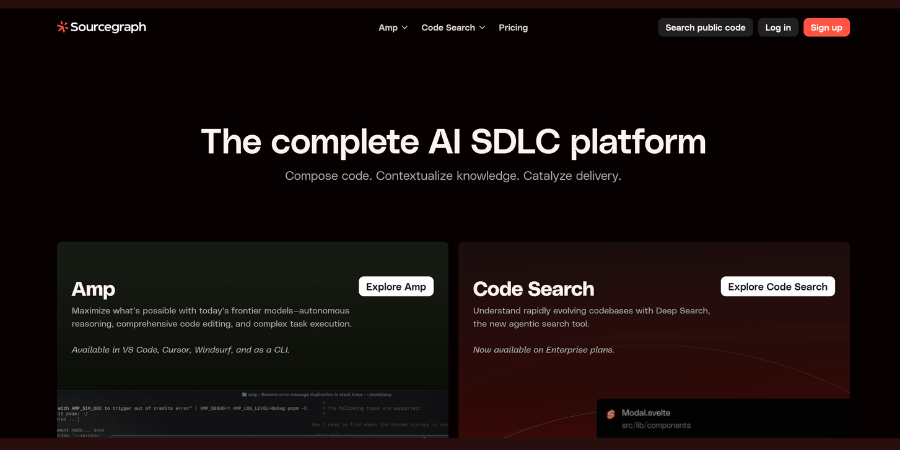Select the Code Search card heading
The height and width of the screenshot is (450, 900).
point(533,289)
